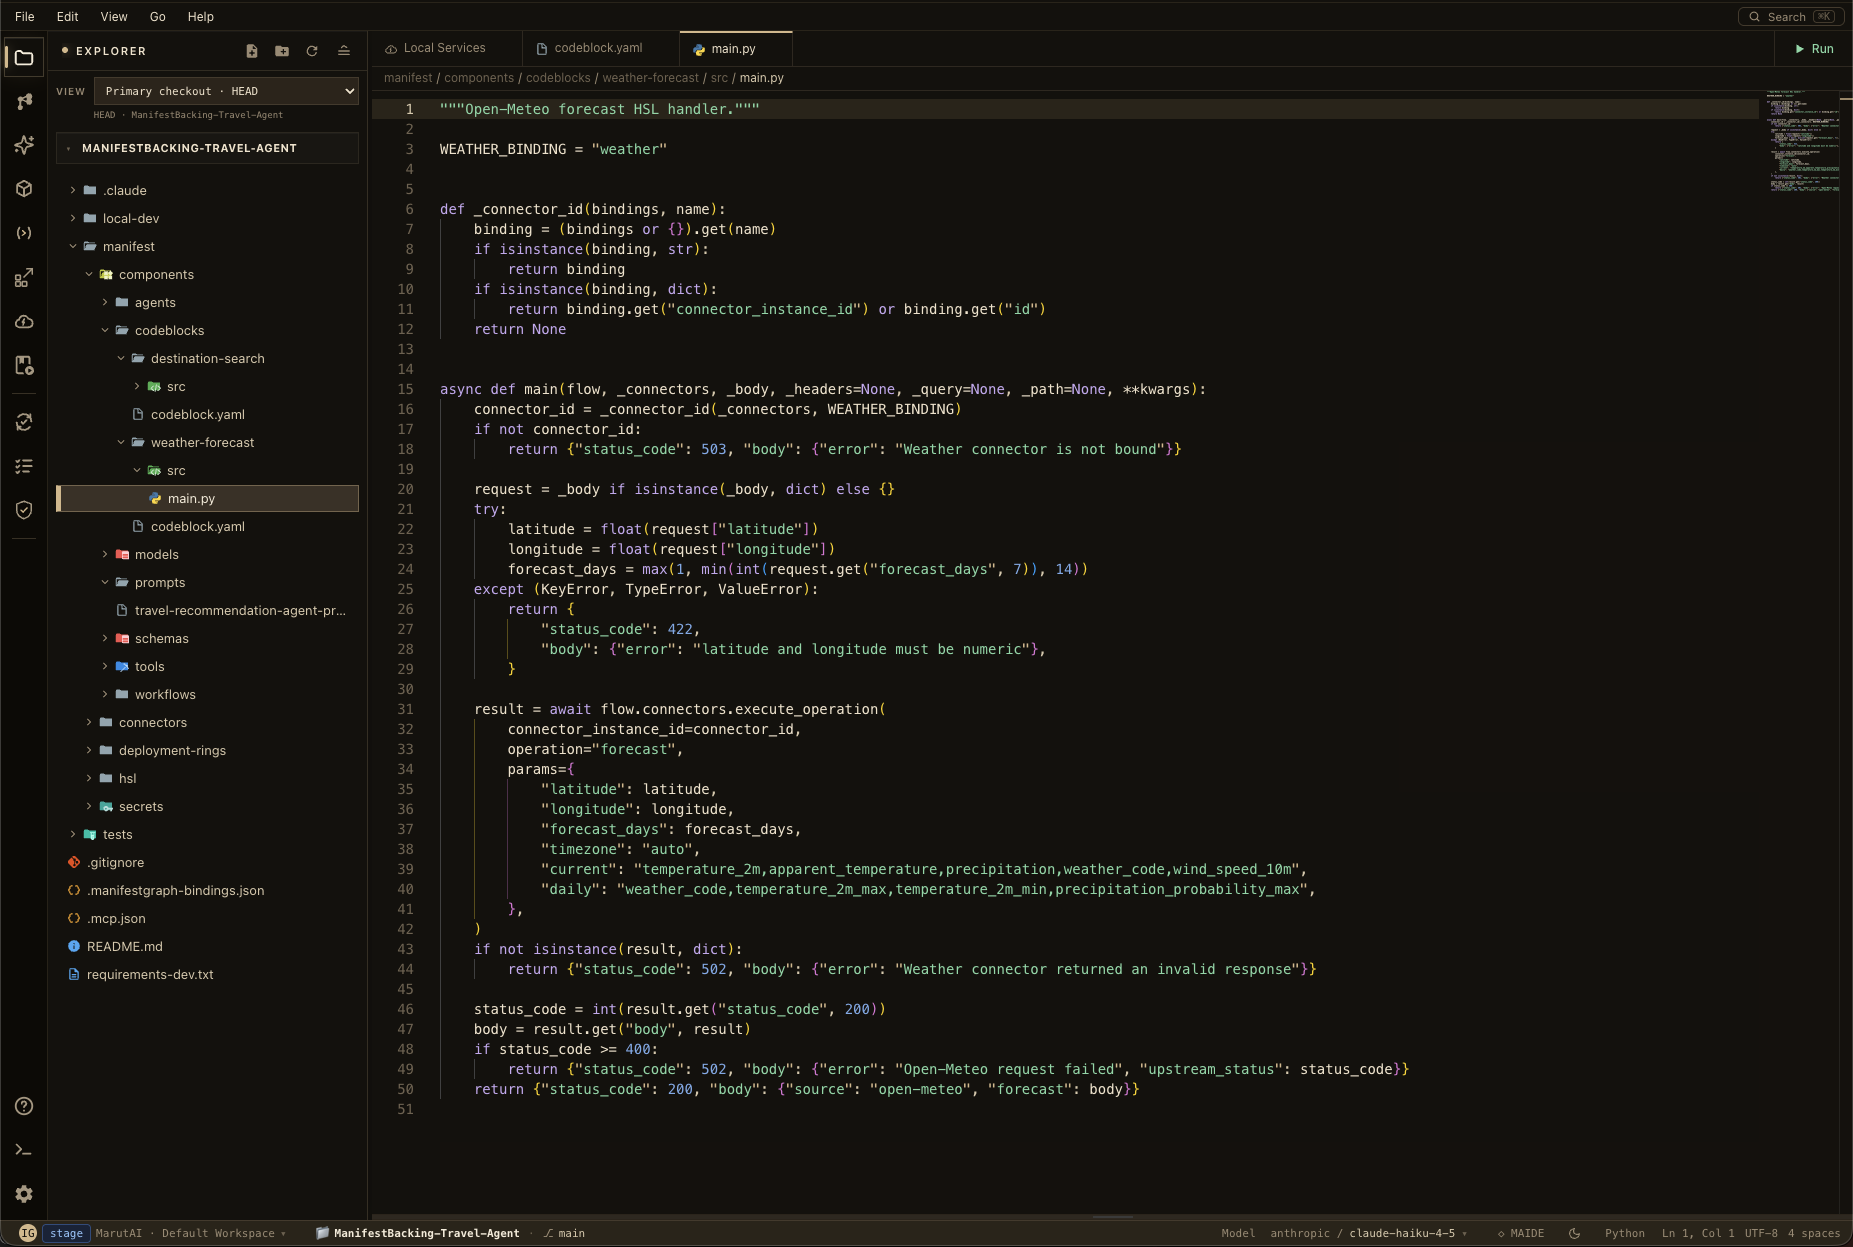
Task: Click the New File icon in Explorer header
Action: click(252, 51)
